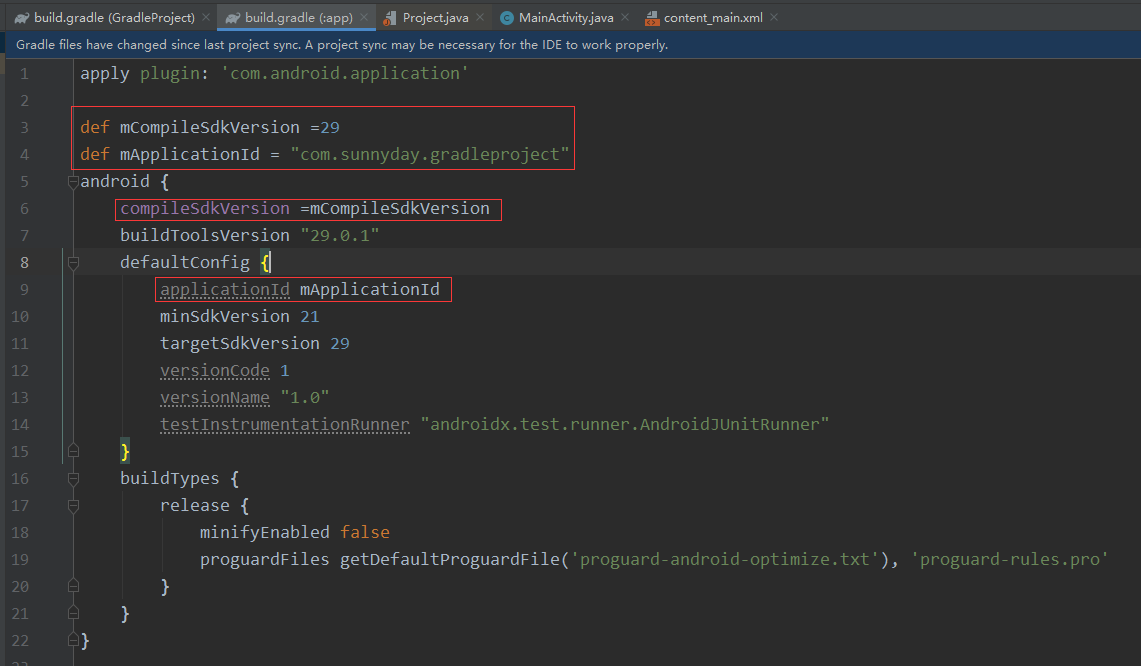Click line number 14 in gutter

coord(20,424)
